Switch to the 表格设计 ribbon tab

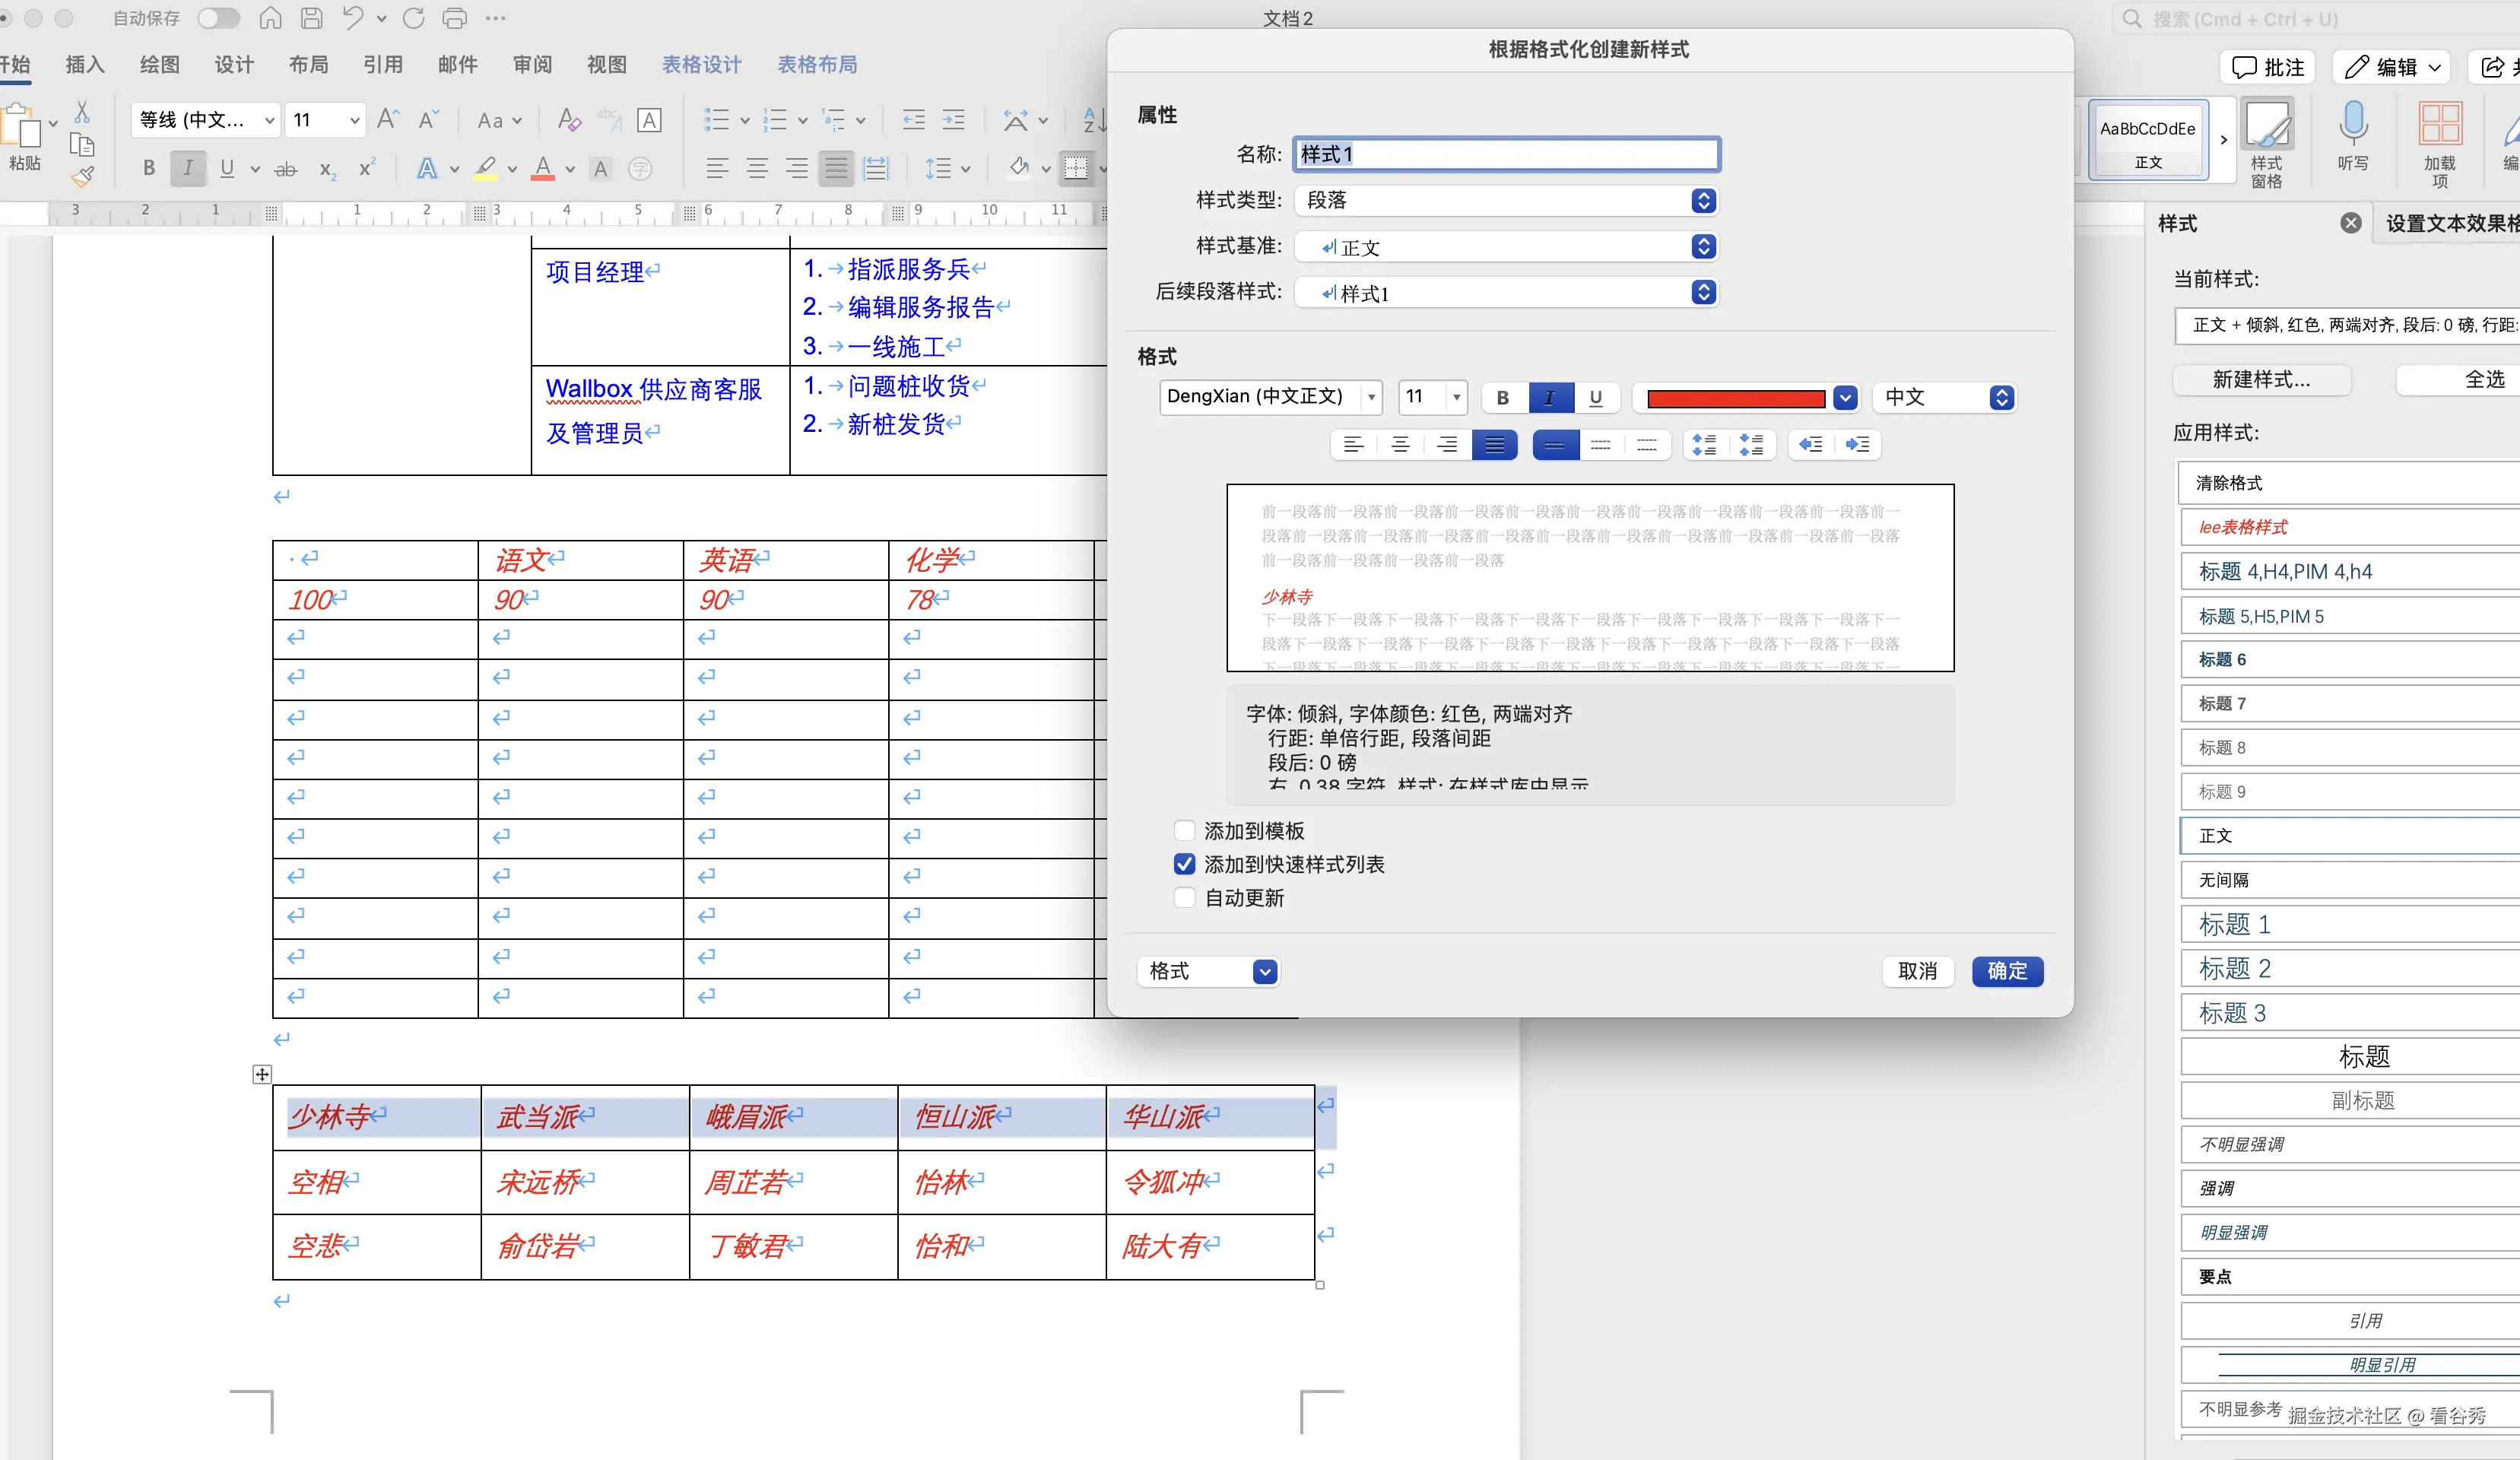[x=700, y=64]
